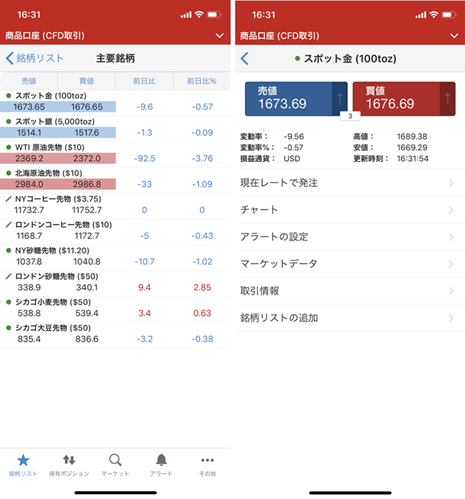
Task: Open the チャート menu row
Action: coord(350,210)
